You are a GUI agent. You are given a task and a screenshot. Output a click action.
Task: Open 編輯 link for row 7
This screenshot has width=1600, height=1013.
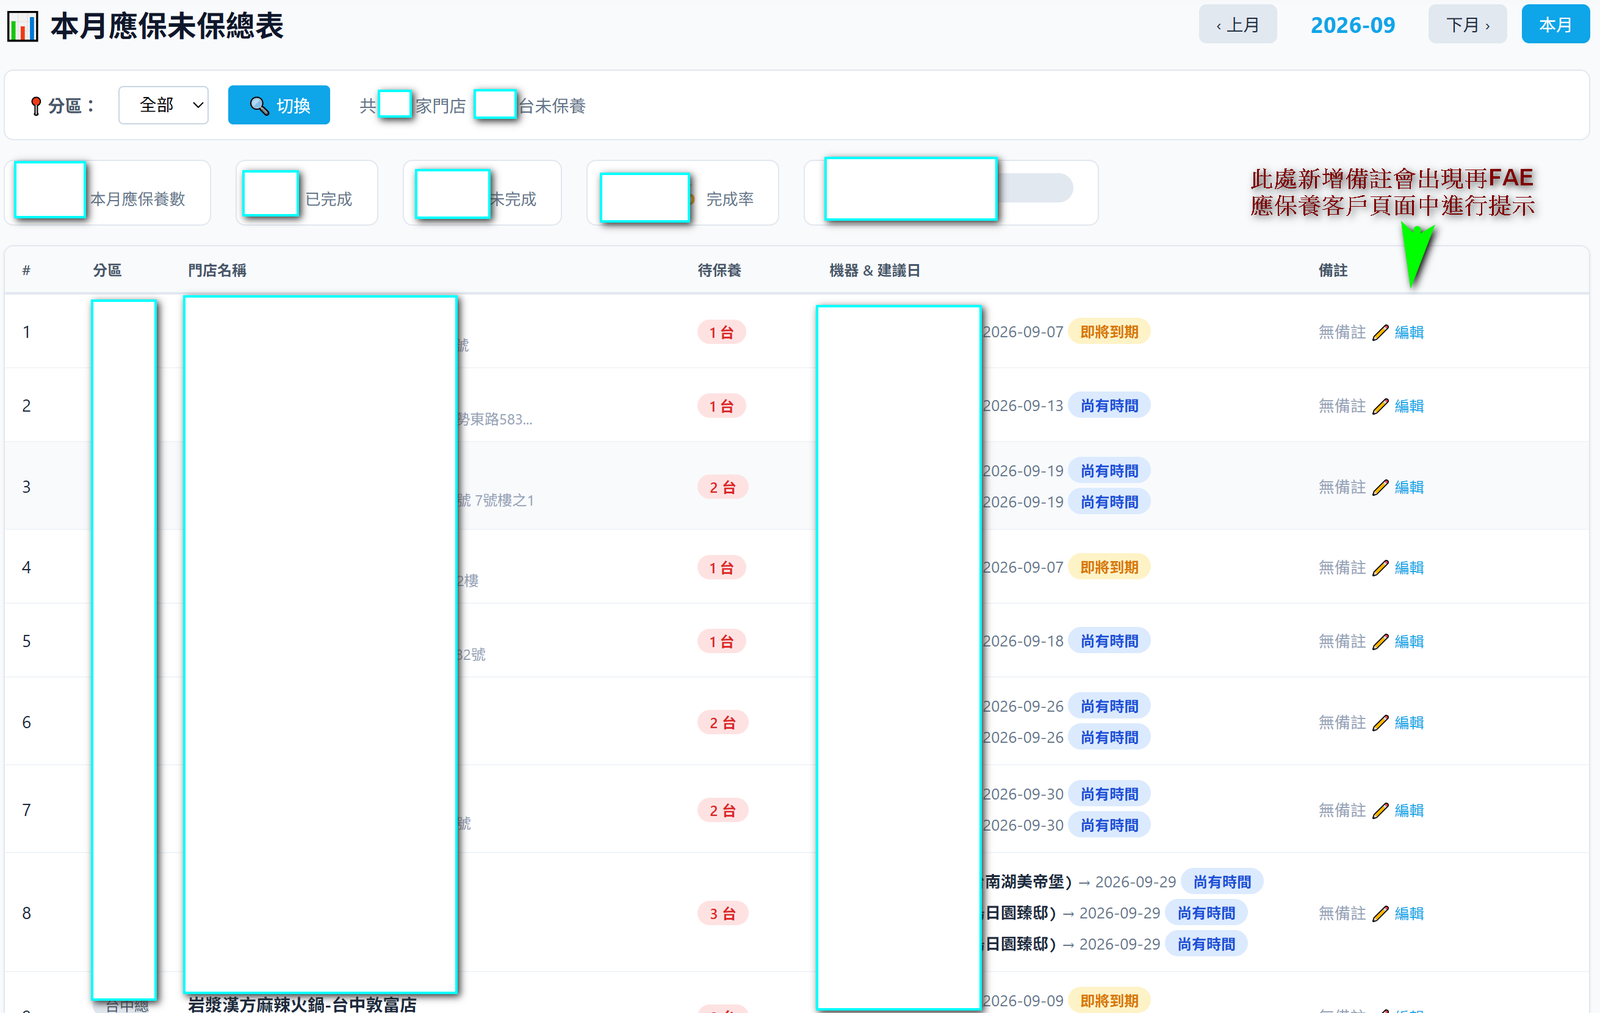pos(1409,810)
